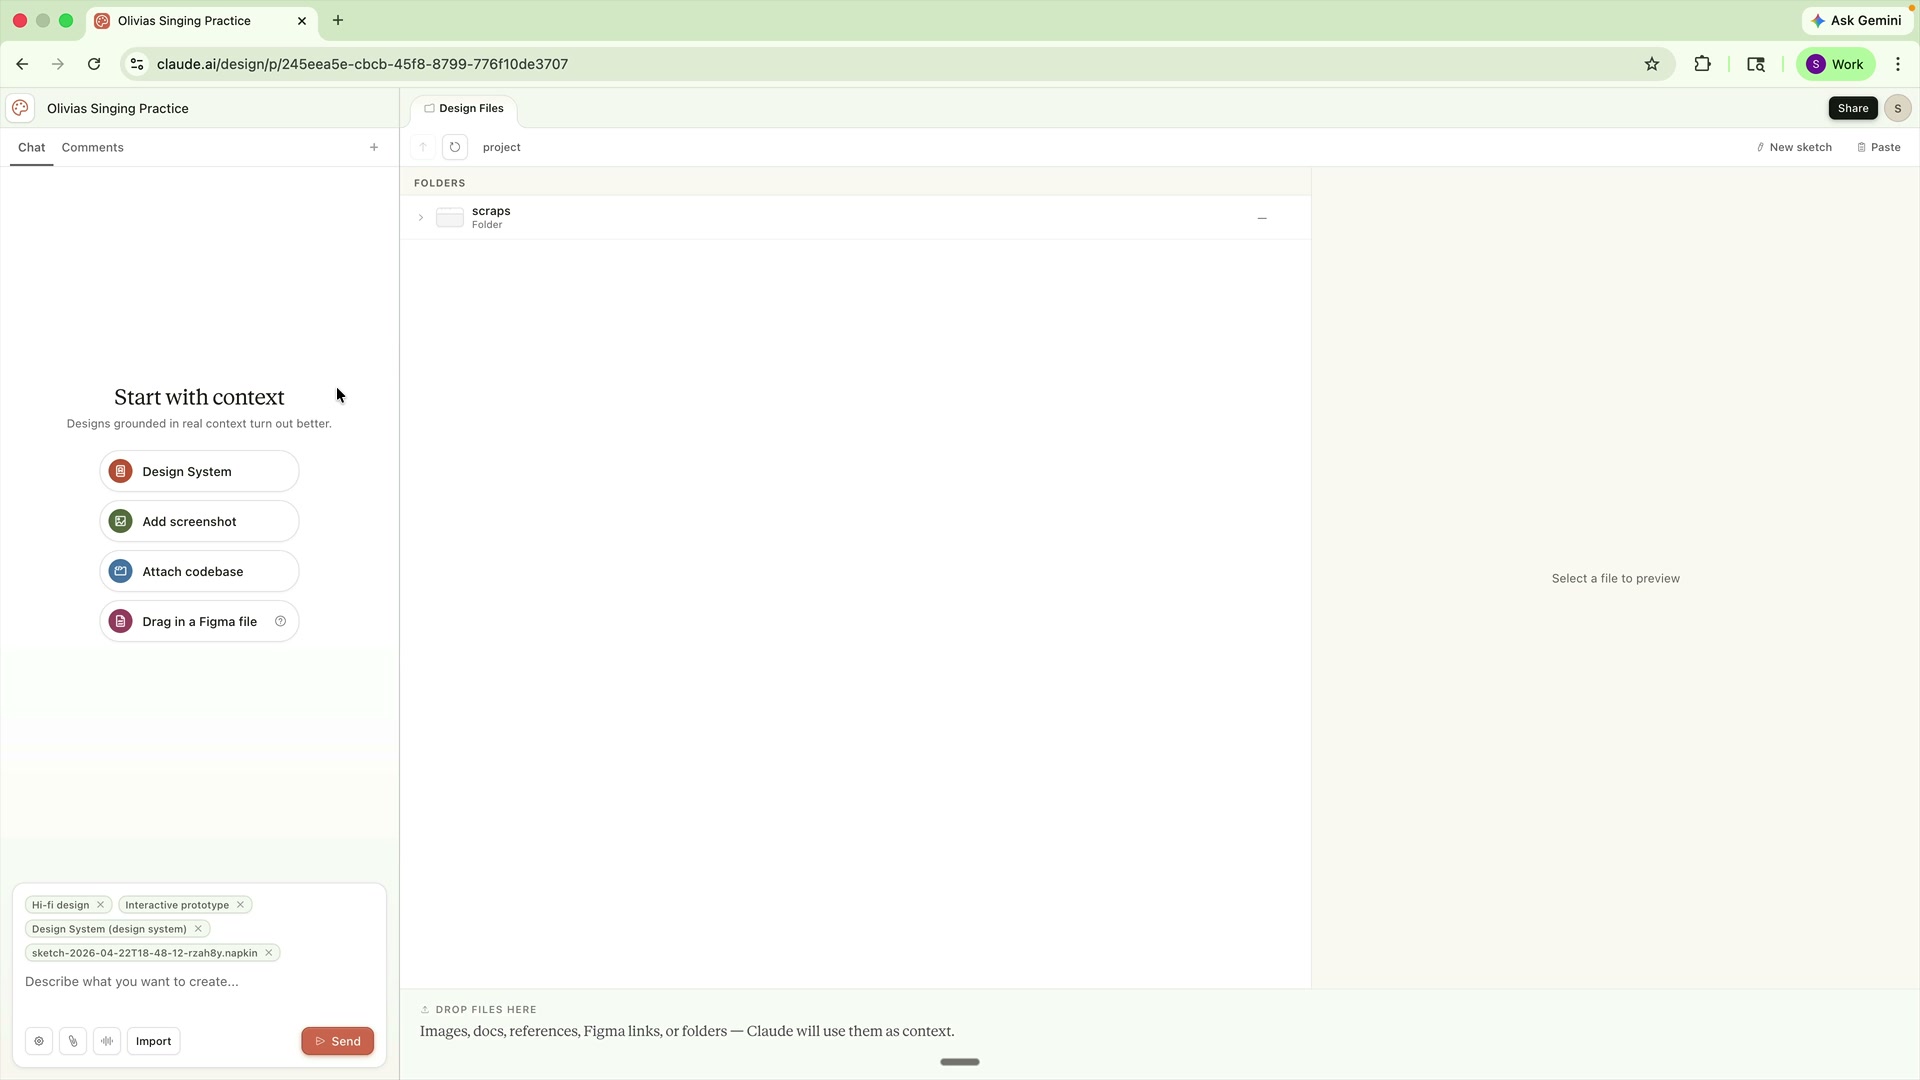
Task: Click the New sketch button
Action: pyautogui.click(x=1794, y=147)
